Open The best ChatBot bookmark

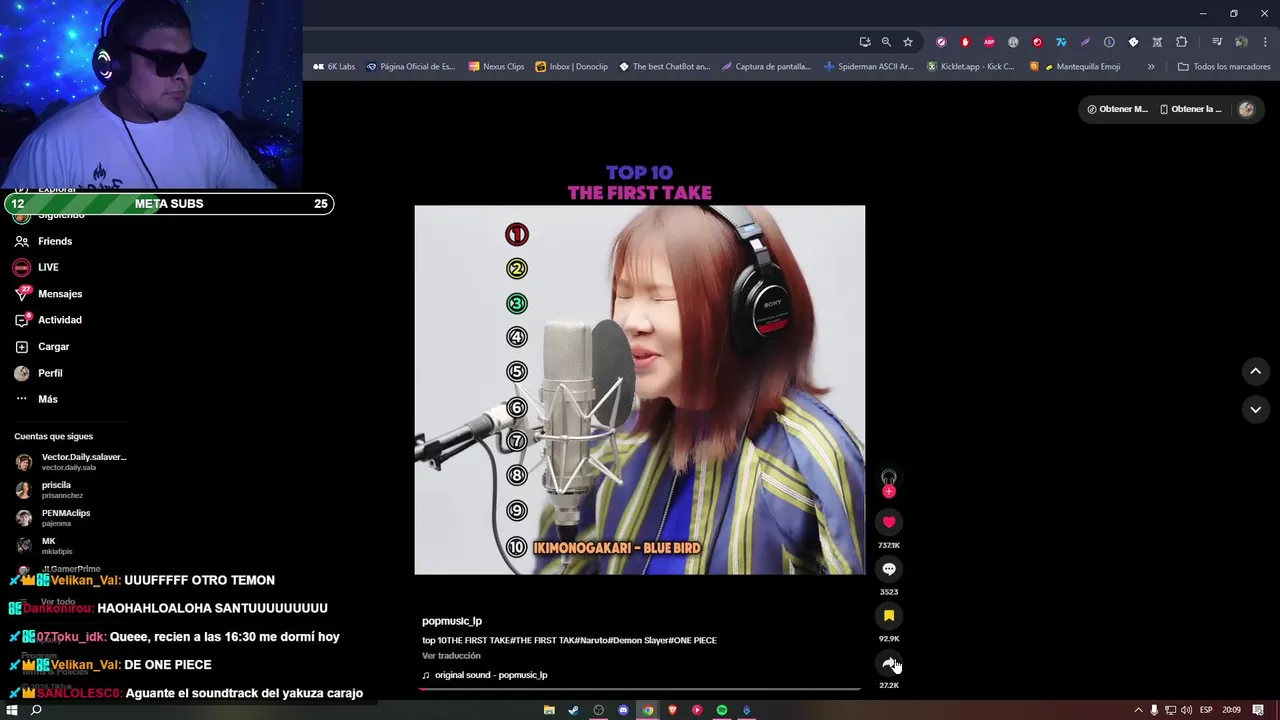(664, 67)
